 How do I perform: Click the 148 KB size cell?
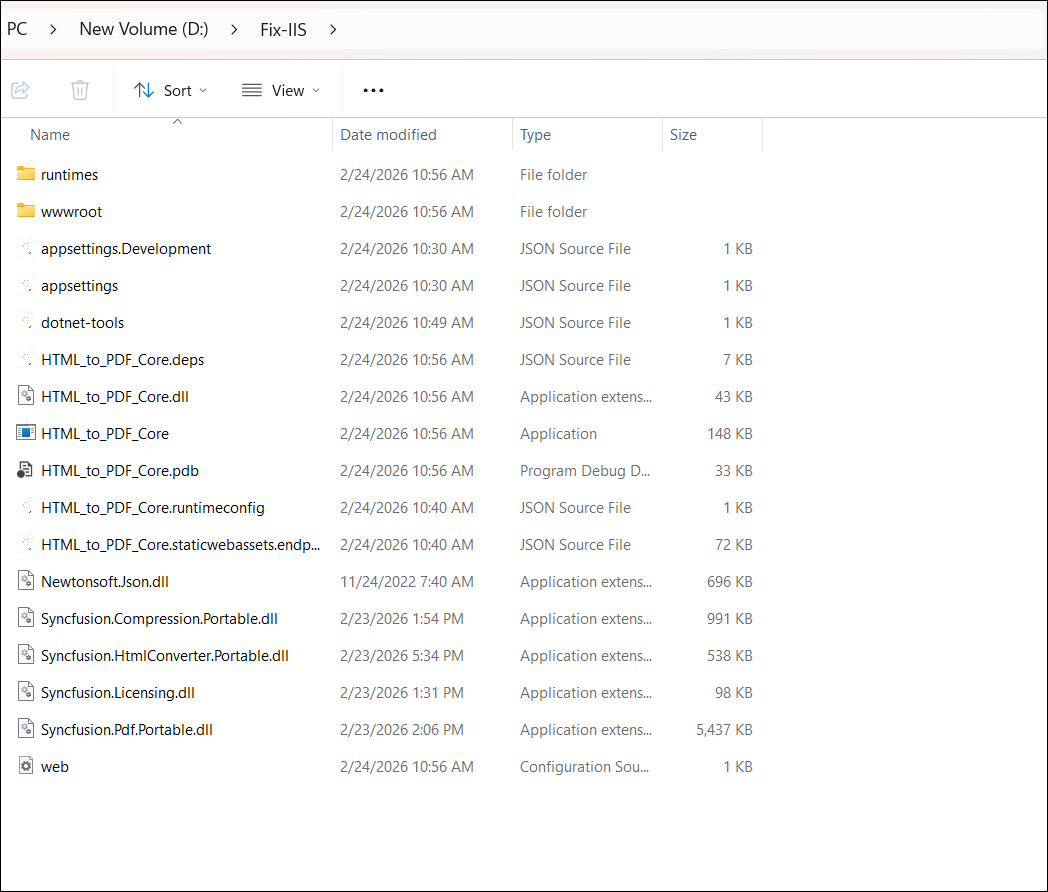[x=730, y=434]
